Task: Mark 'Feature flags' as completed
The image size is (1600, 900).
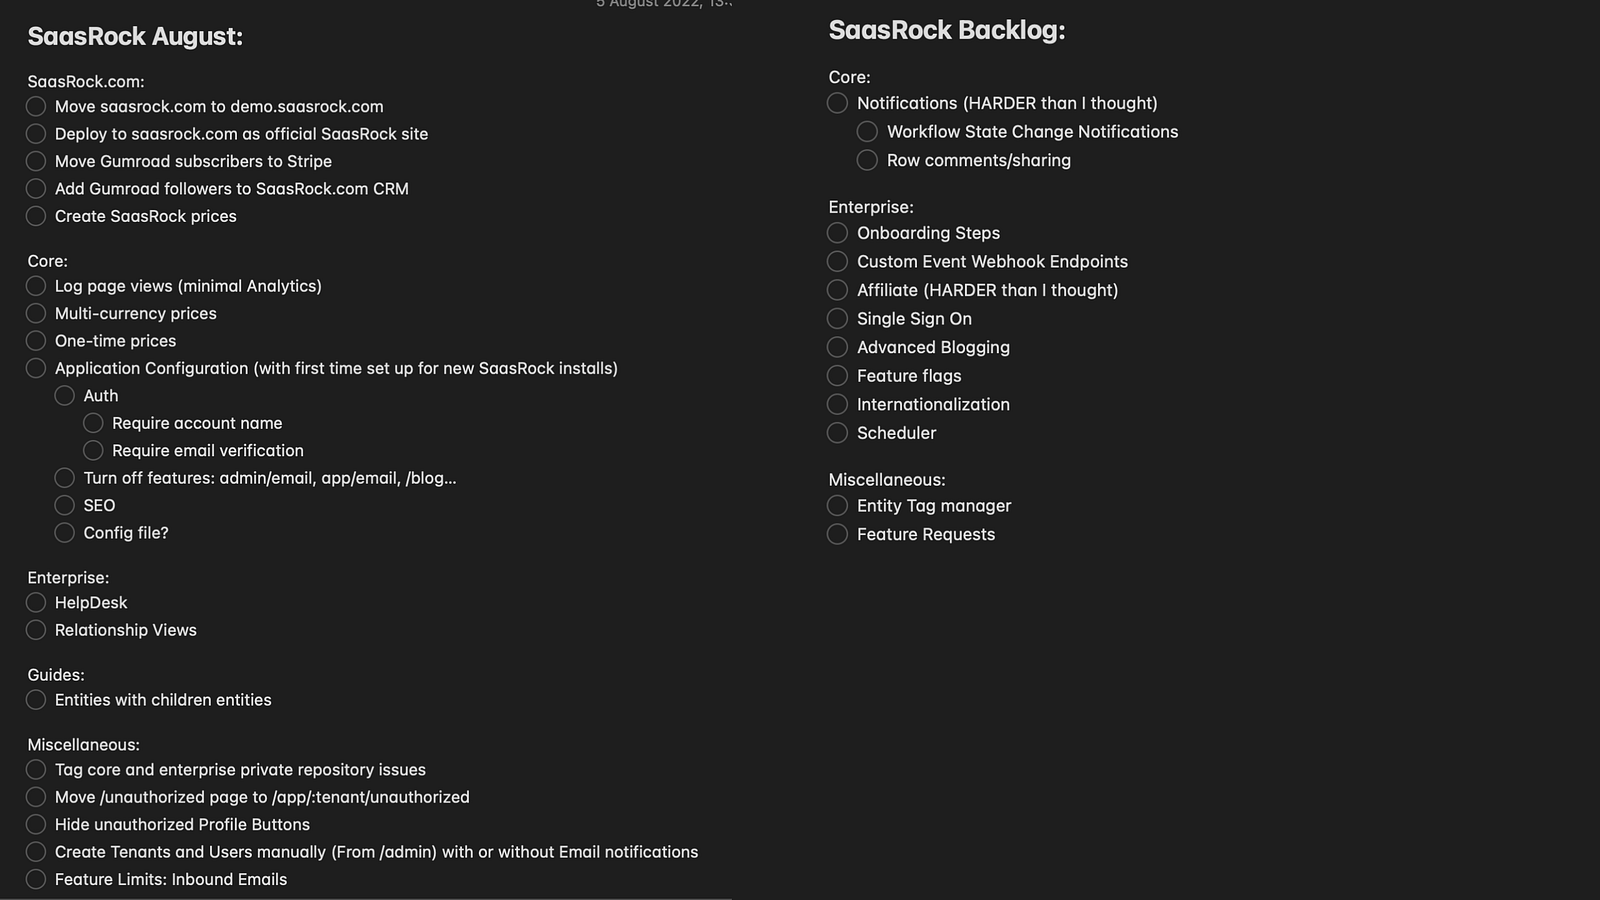Action: [838, 375]
